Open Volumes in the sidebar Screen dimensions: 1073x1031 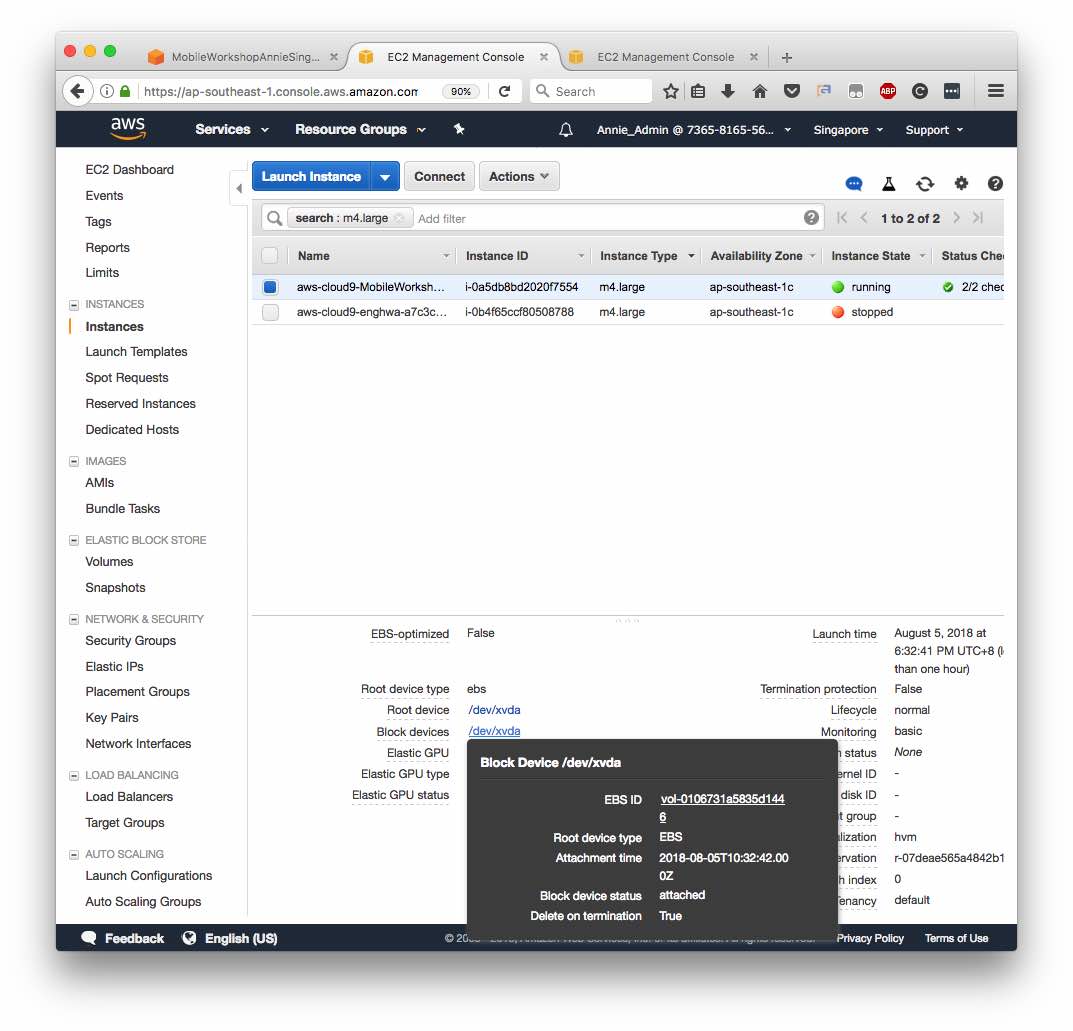[x=109, y=562]
